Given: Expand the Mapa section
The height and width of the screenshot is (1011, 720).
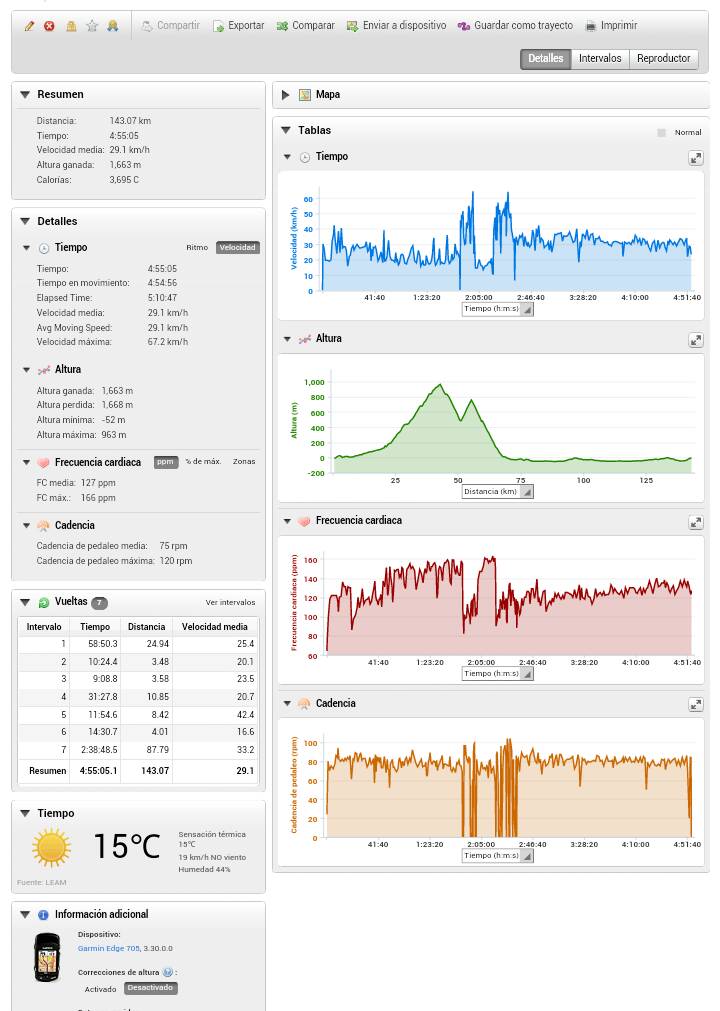Looking at the screenshot, I should pyautogui.click(x=286, y=95).
